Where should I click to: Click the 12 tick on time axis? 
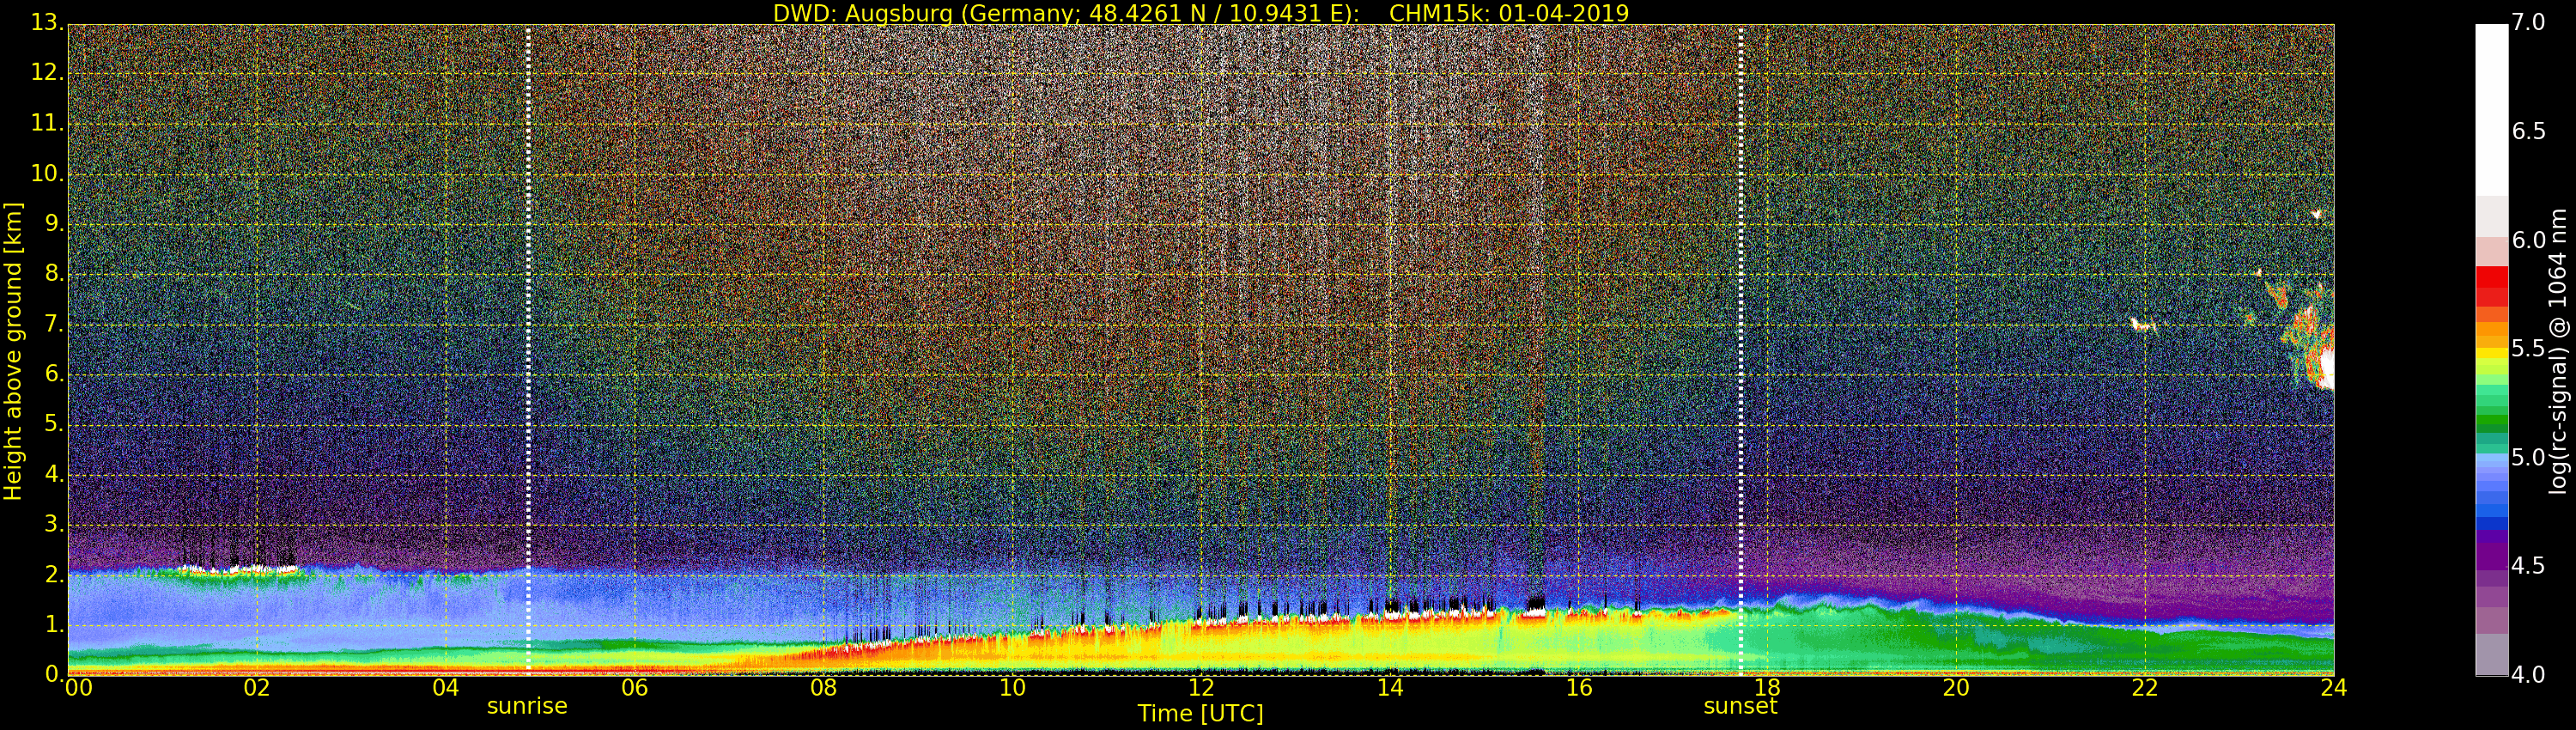pyautogui.click(x=1201, y=688)
